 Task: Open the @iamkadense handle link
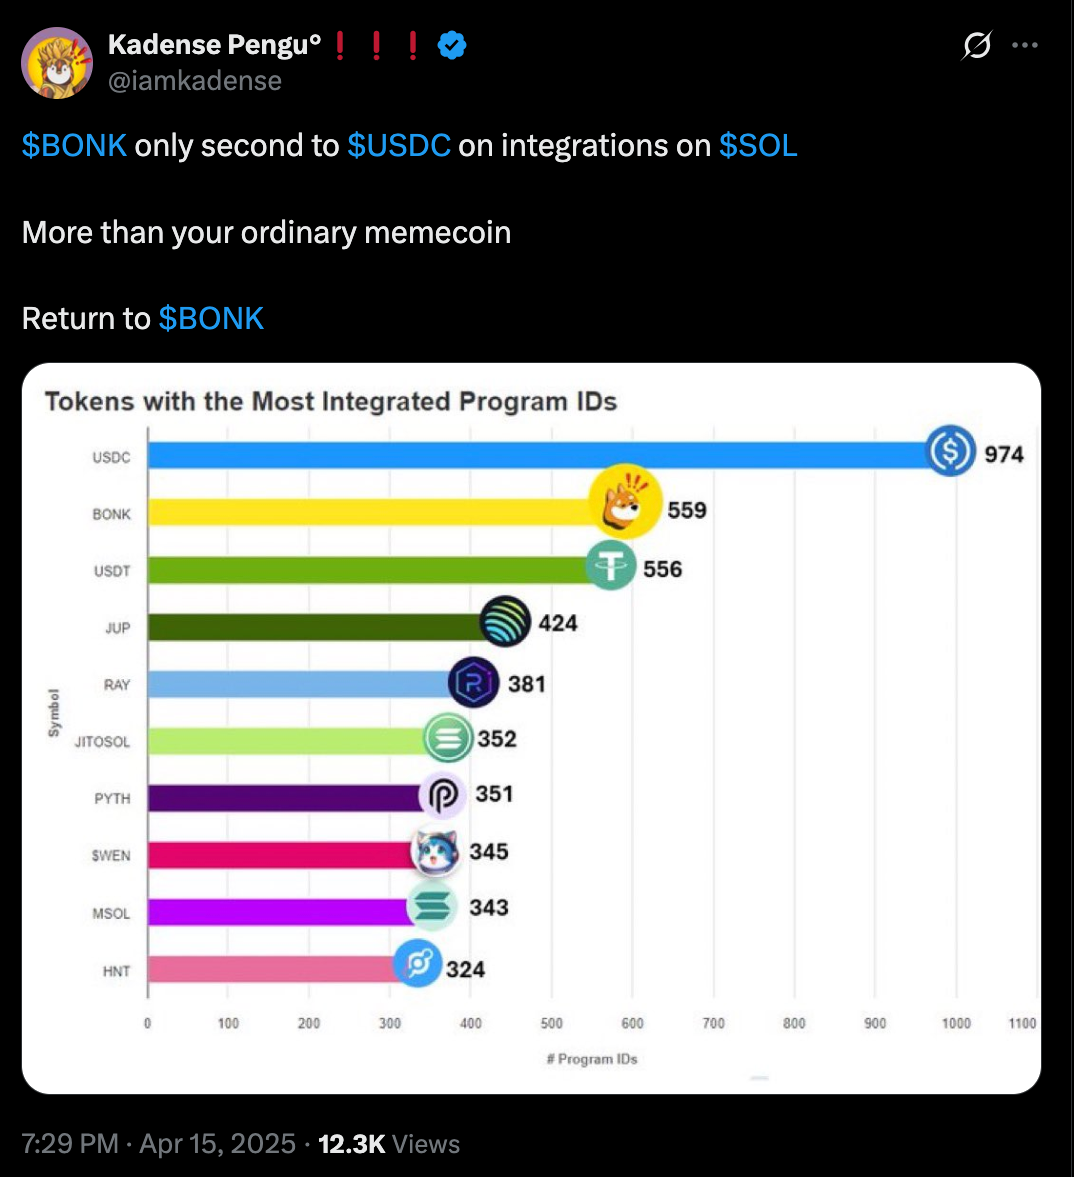(x=194, y=81)
